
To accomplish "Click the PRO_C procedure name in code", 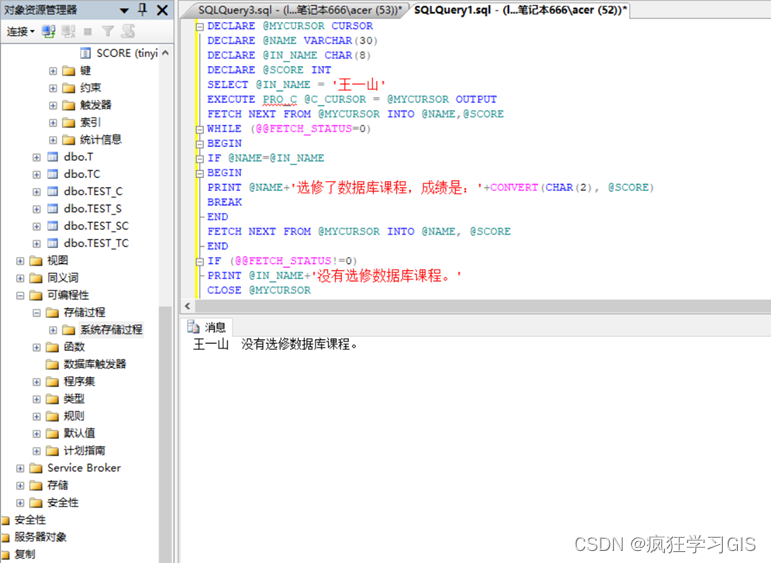I will point(280,99).
